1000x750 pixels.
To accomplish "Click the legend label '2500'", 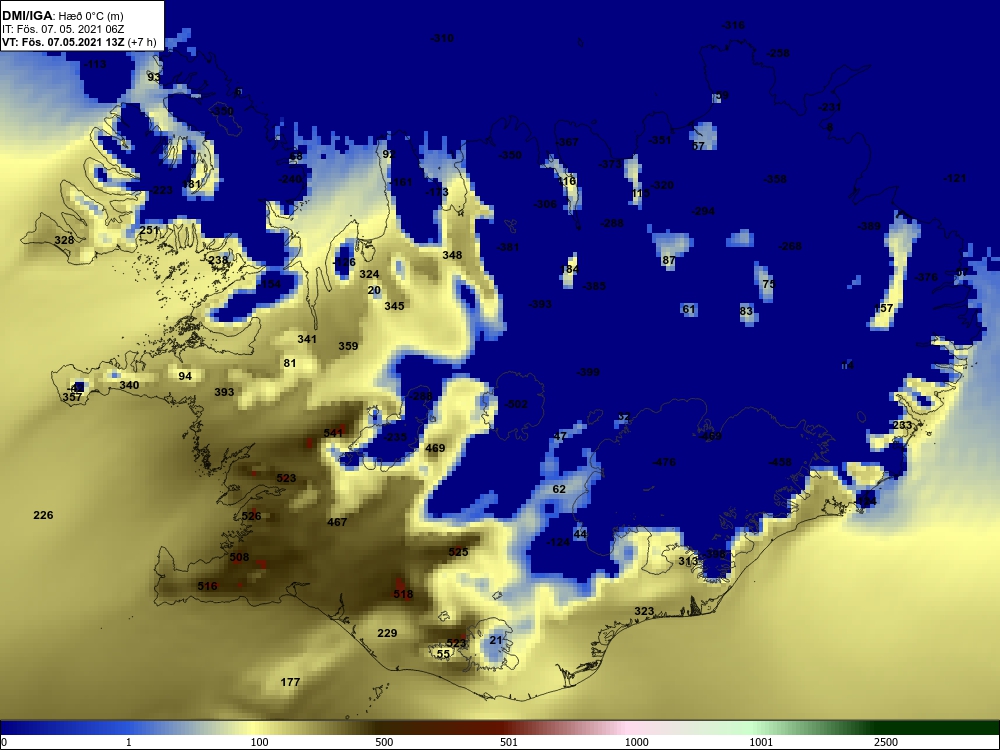I will point(886,742).
